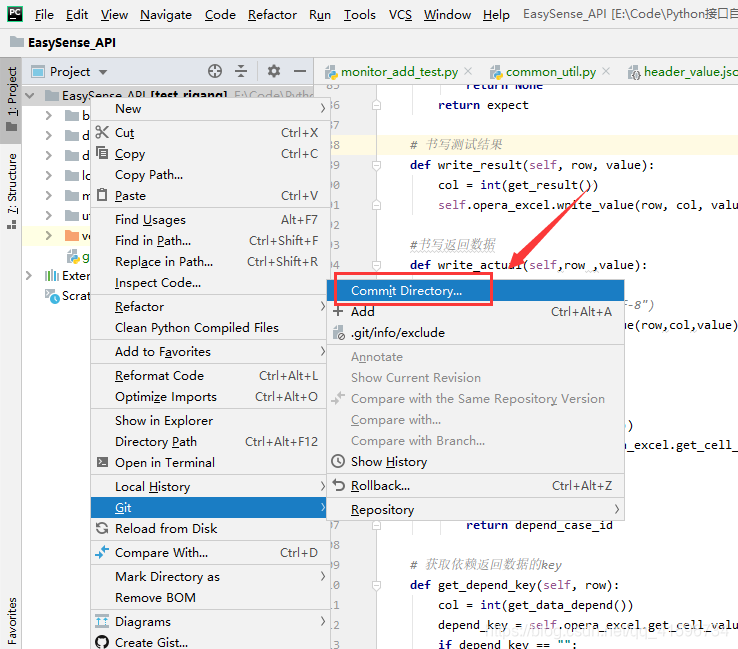The height and width of the screenshot is (649, 738).
Task: Click the External Libraries icon
Action: pos(51,275)
